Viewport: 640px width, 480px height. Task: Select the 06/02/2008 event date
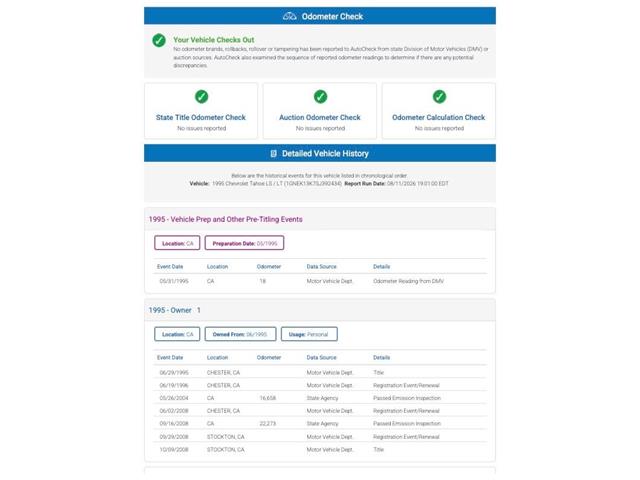coord(174,411)
